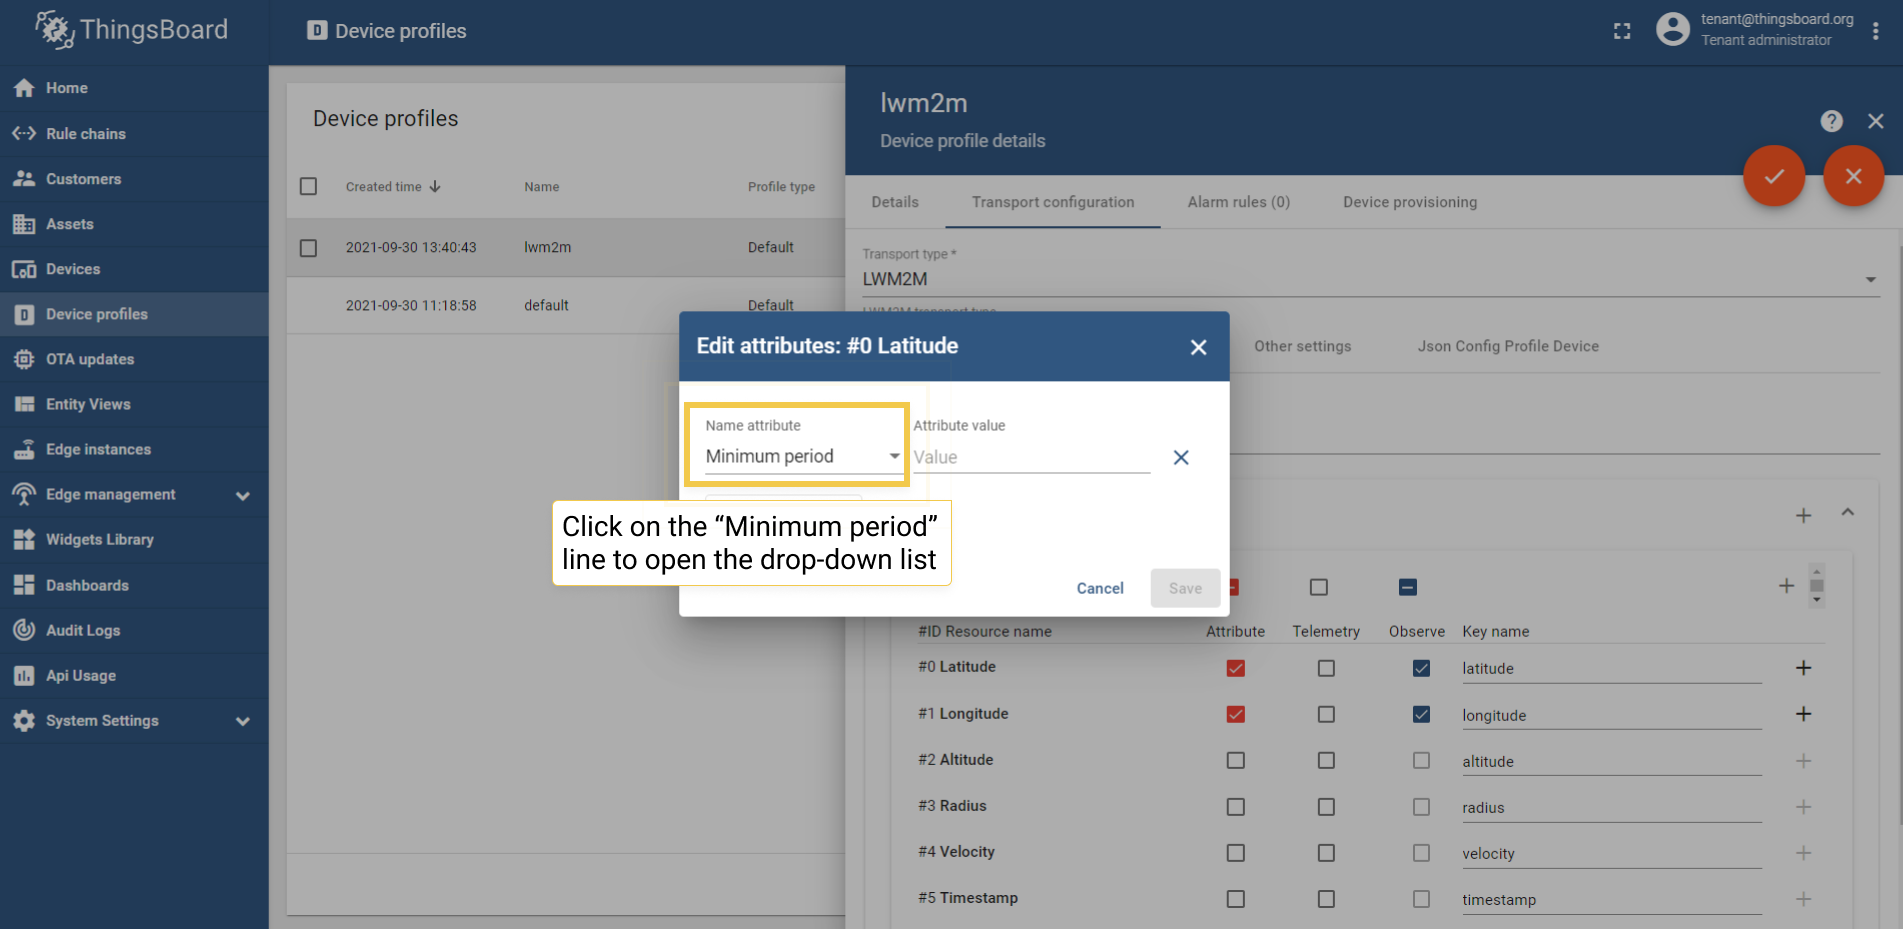Open Transport type LWM2M dropdown
The height and width of the screenshot is (929, 1903).
point(1371,279)
